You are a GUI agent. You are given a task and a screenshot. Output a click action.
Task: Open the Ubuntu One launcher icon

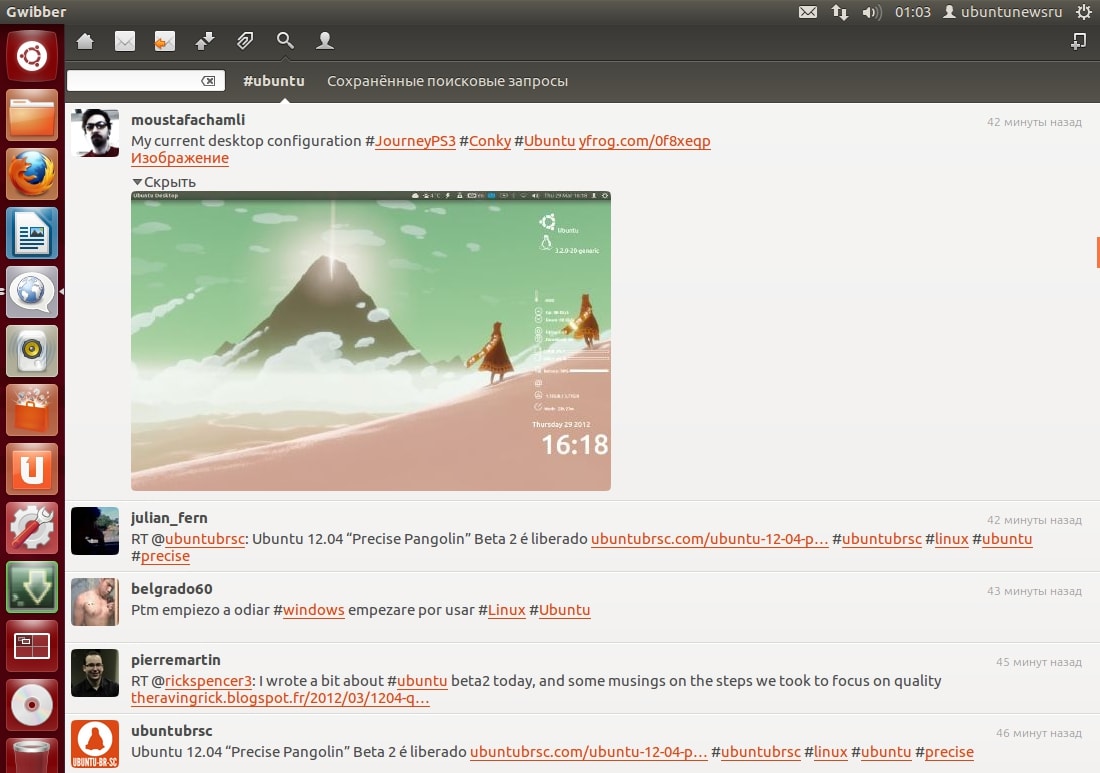[x=32, y=469]
